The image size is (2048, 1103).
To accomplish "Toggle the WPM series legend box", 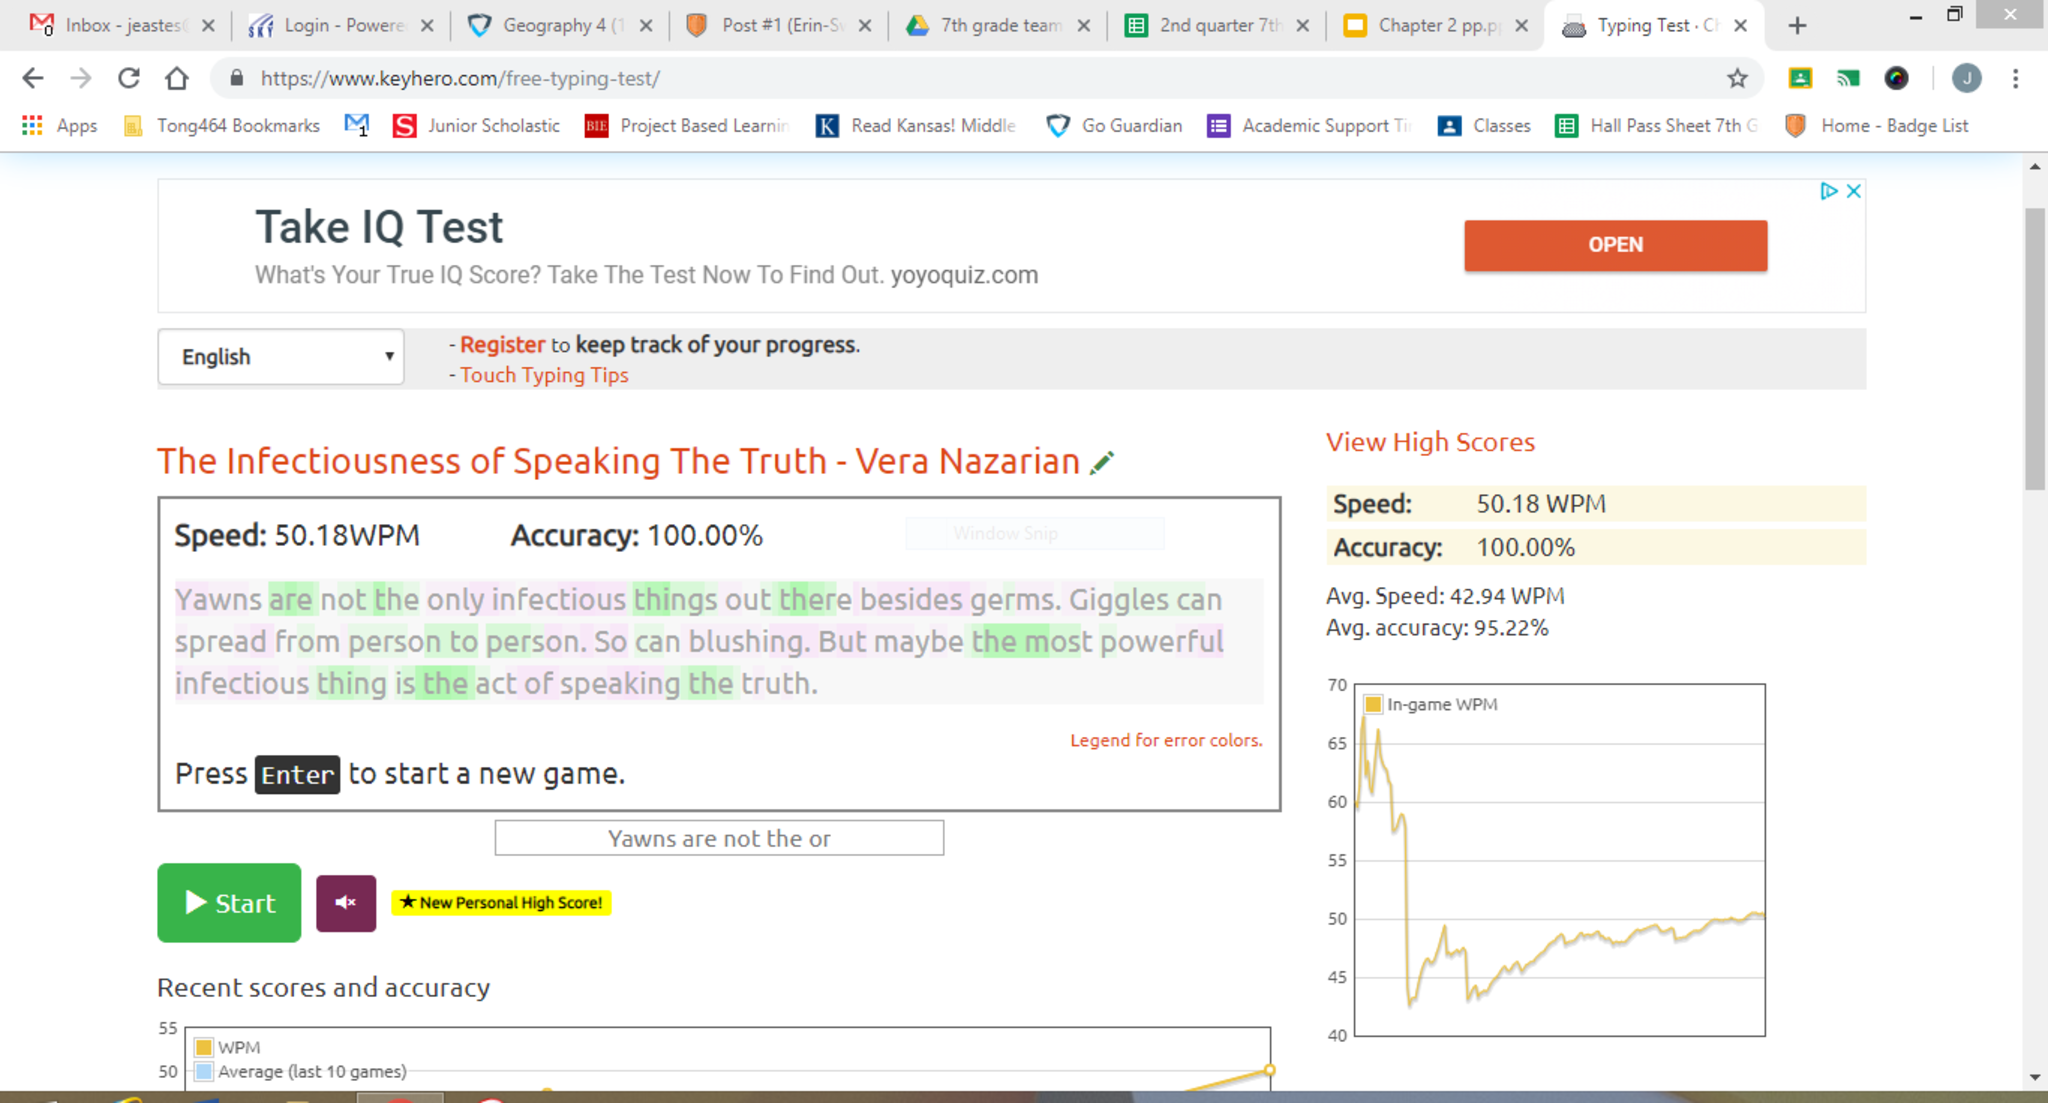I will 204,1047.
